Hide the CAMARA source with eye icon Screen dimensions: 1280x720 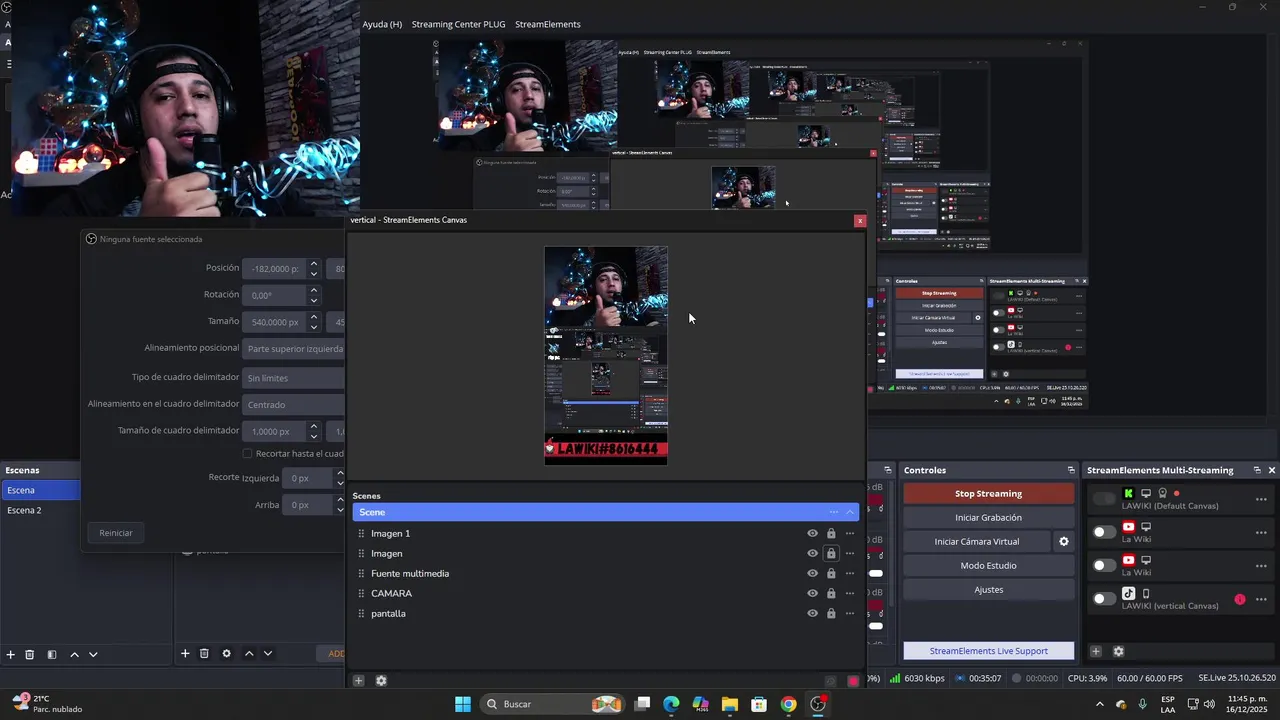pyautogui.click(x=813, y=593)
